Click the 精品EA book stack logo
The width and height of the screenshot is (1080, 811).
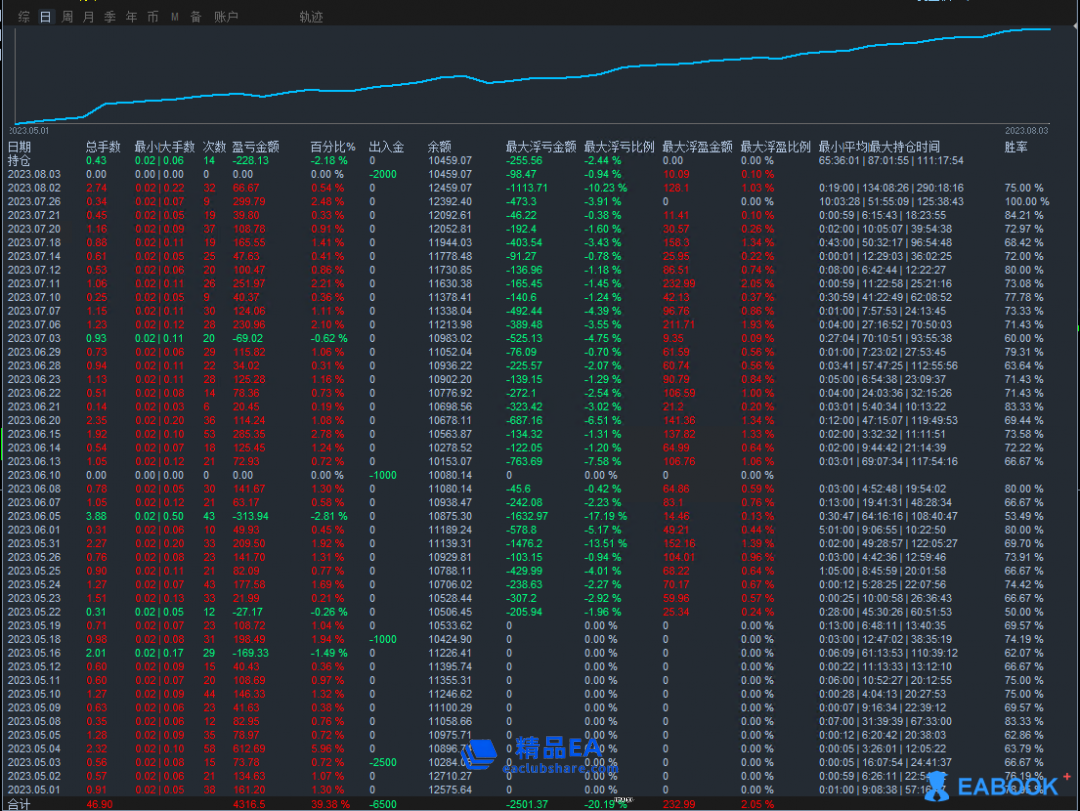479,753
